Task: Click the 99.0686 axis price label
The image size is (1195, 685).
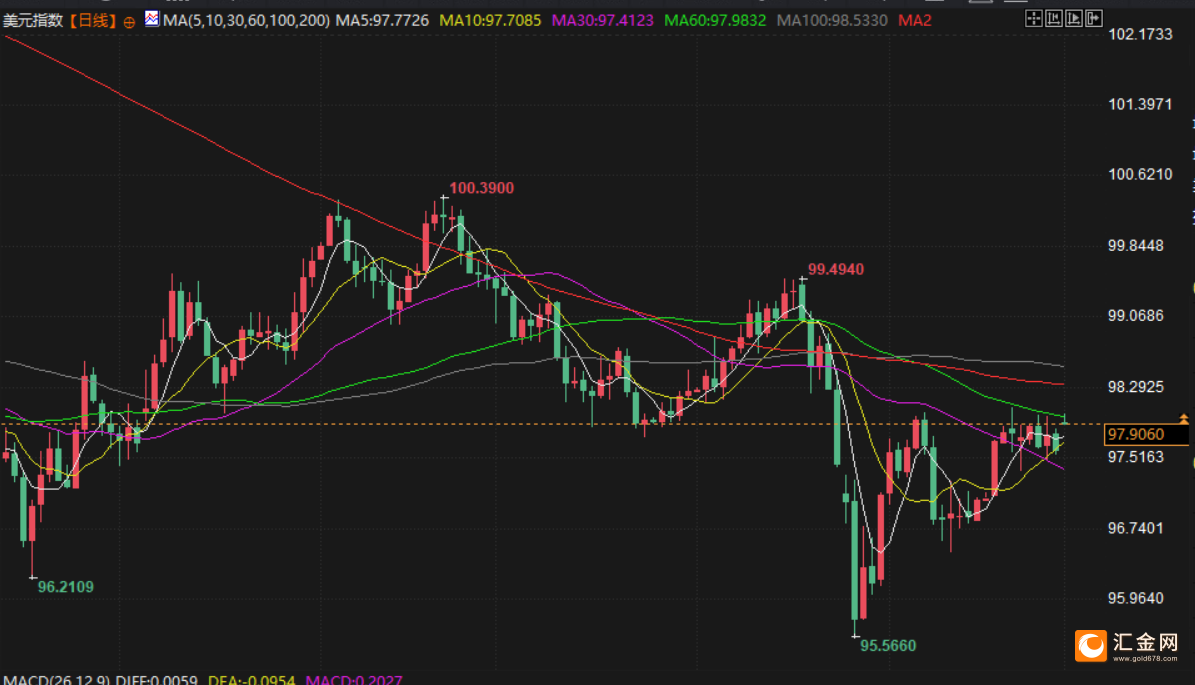Action: (x=1136, y=315)
